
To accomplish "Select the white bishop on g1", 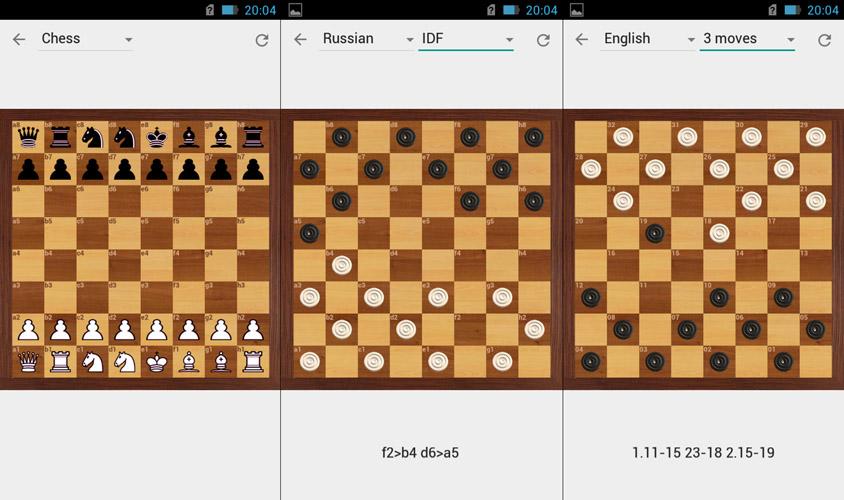I will click(x=221, y=362).
